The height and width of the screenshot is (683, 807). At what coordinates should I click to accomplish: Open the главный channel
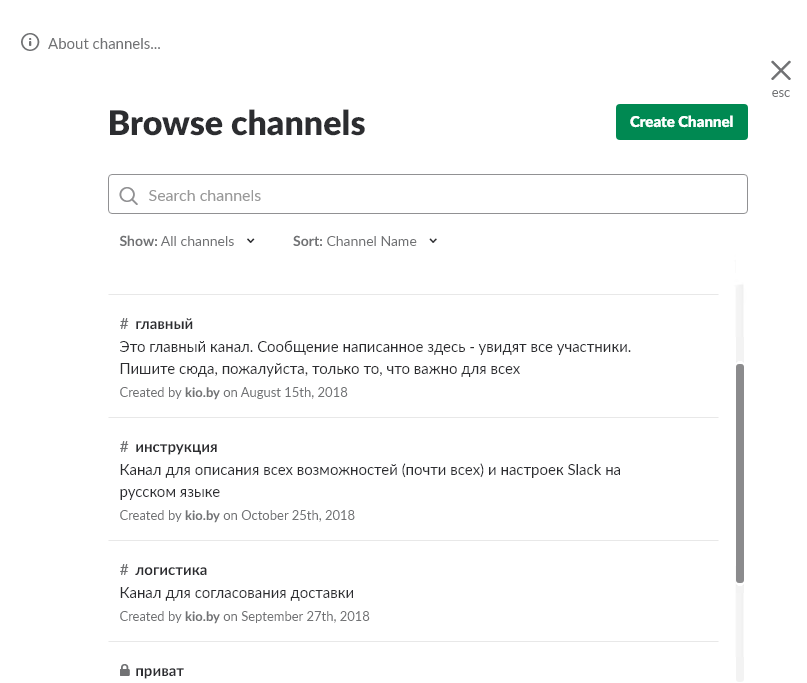(x=164, y=324)
